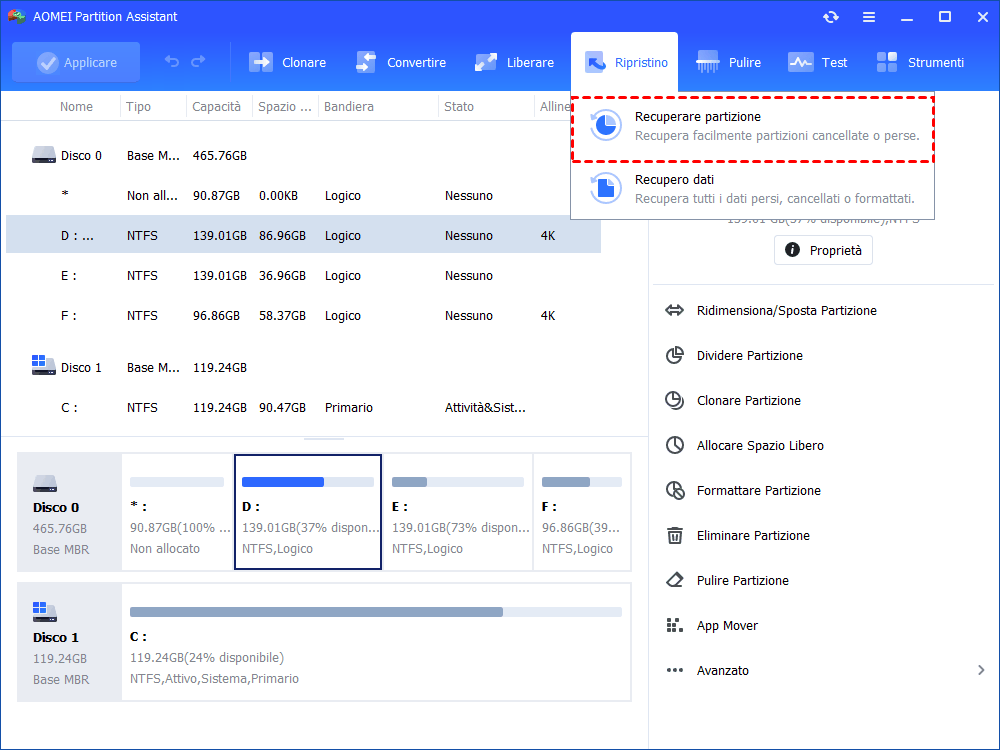Click the Recuperare partizione pie icon
1000x750 pixels.
[x=605, y=125]
